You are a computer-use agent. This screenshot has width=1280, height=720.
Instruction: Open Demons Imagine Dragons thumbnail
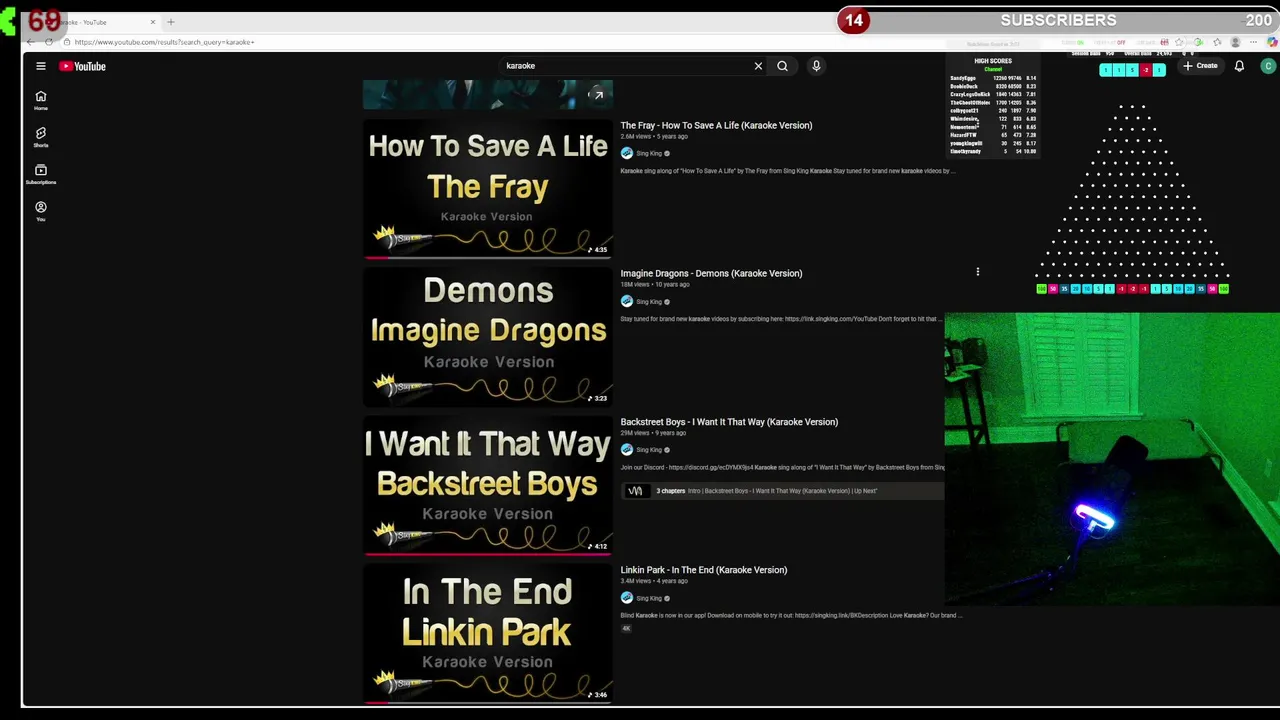coord(488,337)
